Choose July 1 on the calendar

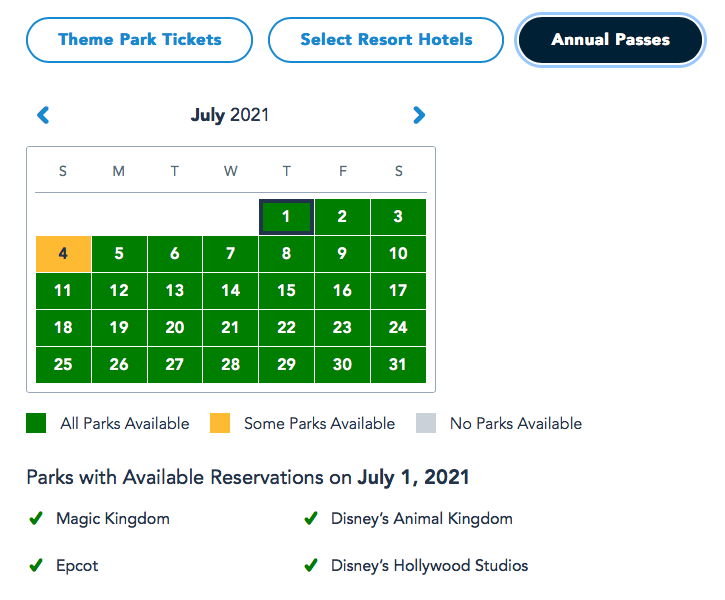[x=286, y=216]
